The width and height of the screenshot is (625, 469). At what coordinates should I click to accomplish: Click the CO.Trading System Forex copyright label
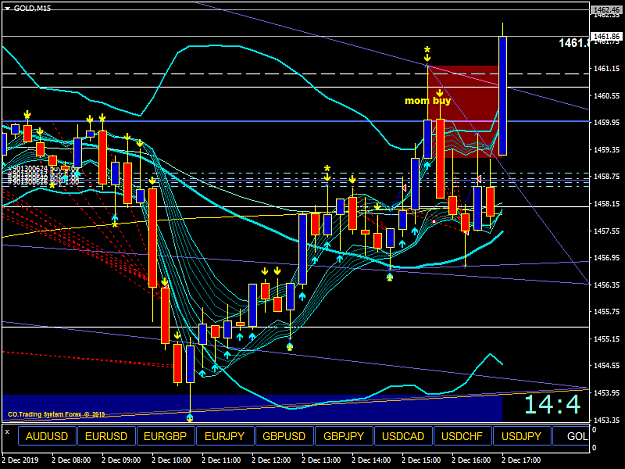click(56, 414)
